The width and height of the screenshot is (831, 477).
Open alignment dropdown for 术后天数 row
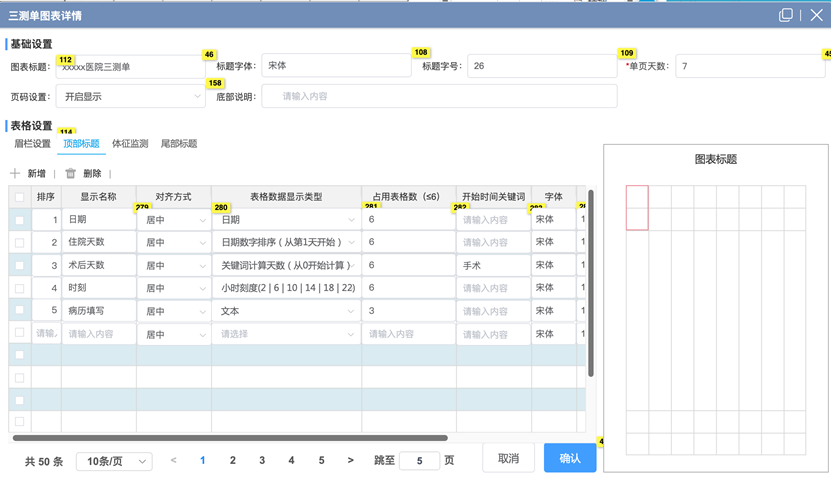tap(174, 266)
